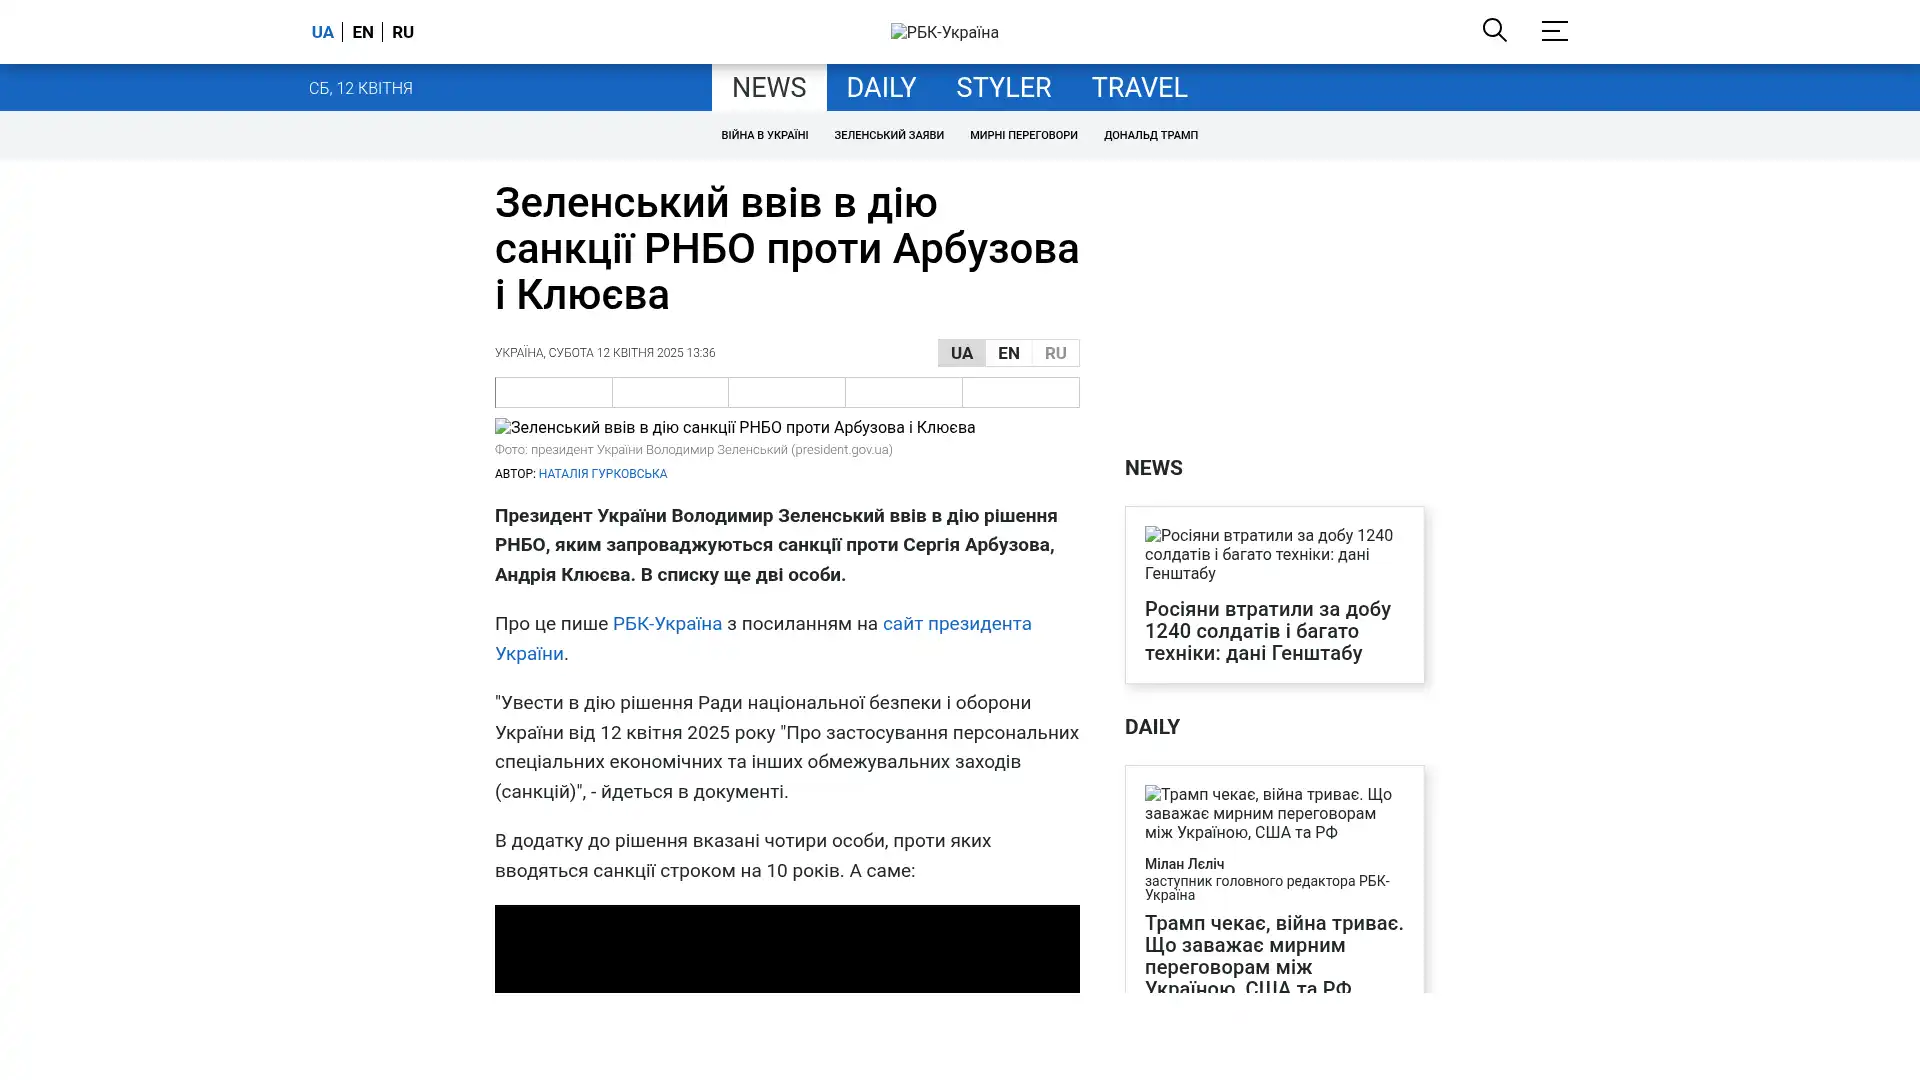Switch site language to EN in header
Image resolution: width=1920 pixels, height=1080 pixels.
[x=363, y=32]
